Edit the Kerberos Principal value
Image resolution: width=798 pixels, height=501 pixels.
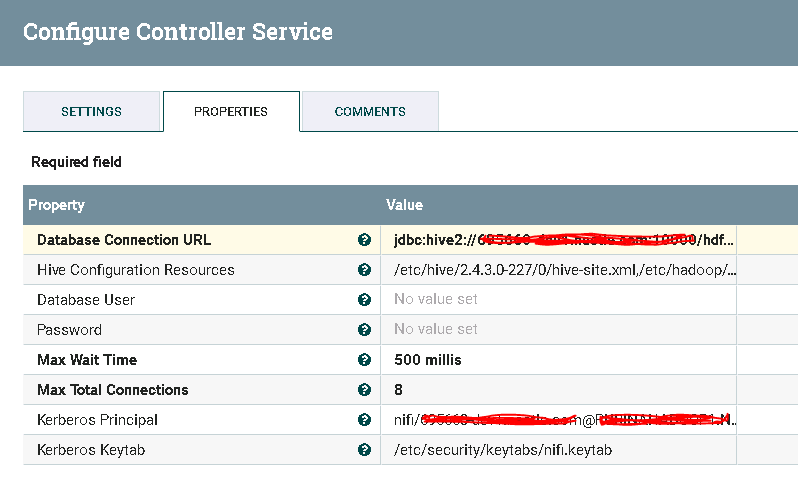coord(558,420)
